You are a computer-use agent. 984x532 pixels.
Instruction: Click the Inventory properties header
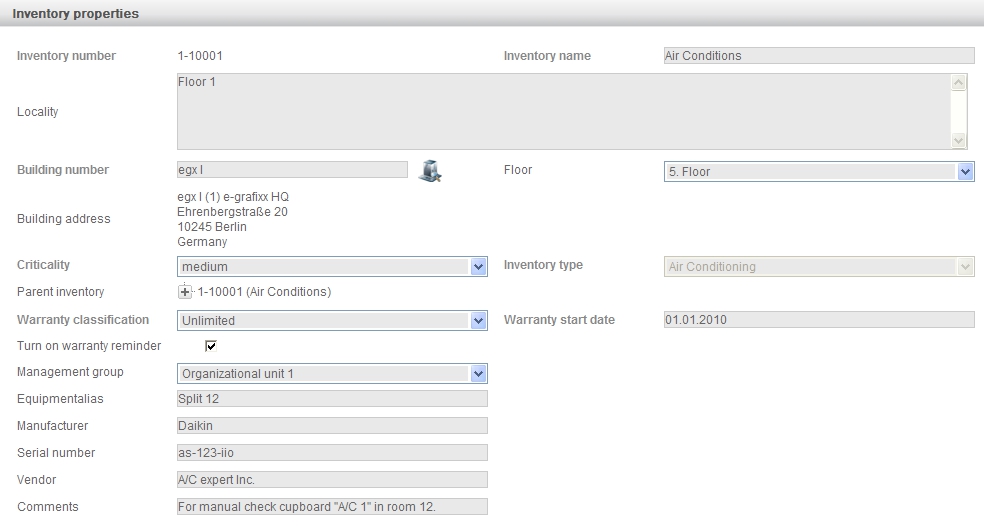tap(75, 13)
